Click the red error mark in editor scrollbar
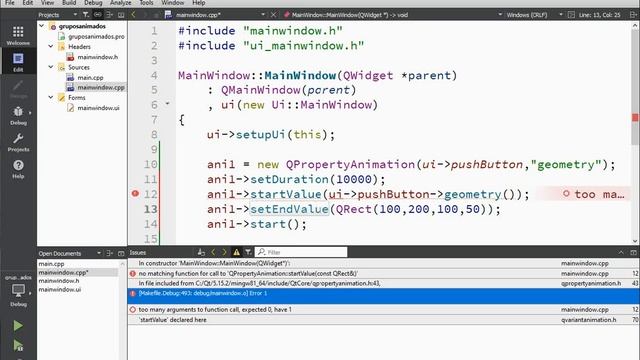The image size is (640, 360). point(635,118)
